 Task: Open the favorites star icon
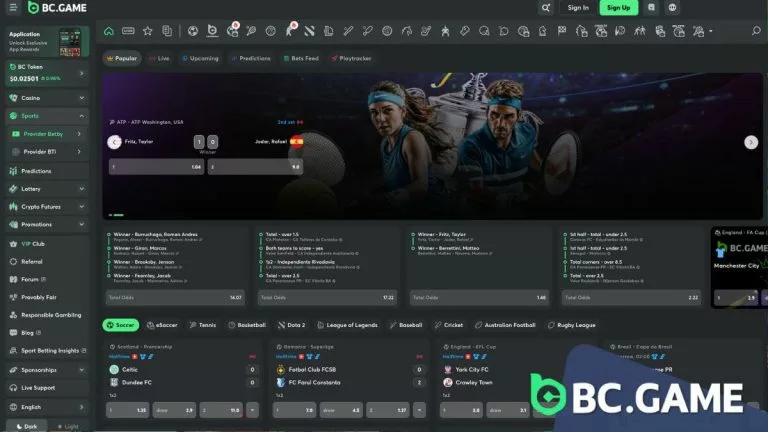click(147, 31)
